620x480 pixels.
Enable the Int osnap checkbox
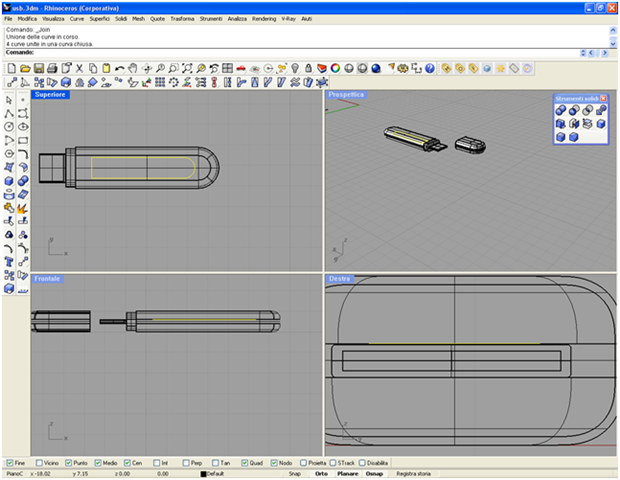pyautogui.click(x=157, y=463)
